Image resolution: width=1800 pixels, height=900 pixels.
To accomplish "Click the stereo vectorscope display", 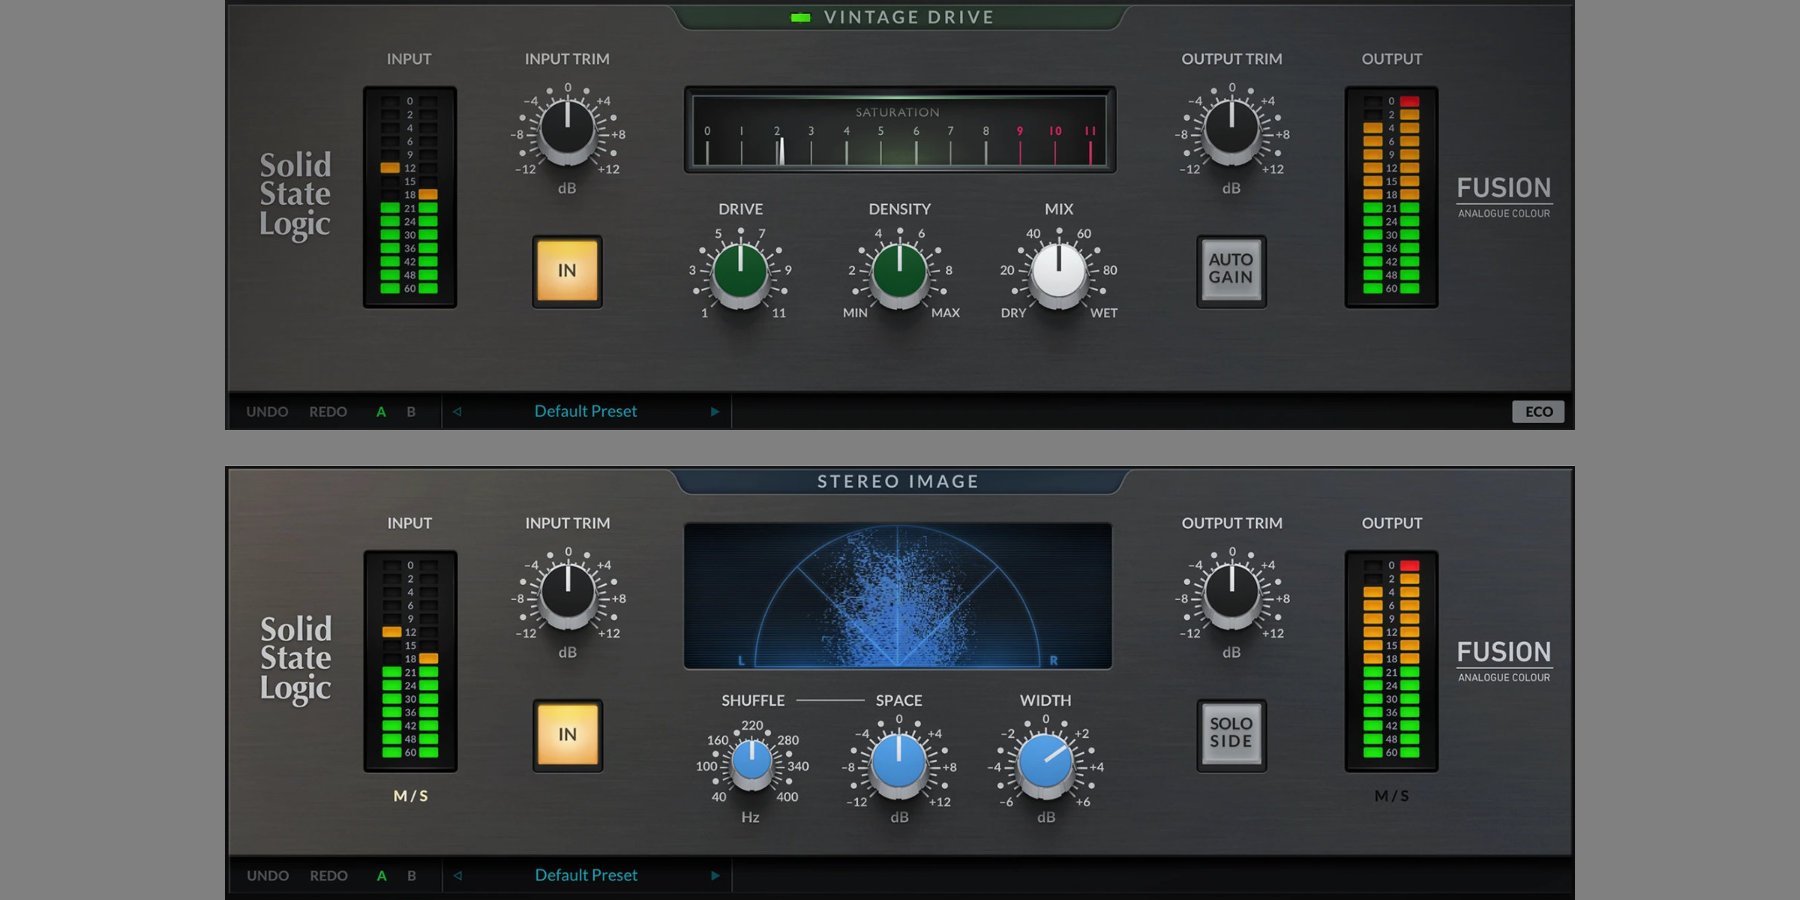I will point(898,596).
